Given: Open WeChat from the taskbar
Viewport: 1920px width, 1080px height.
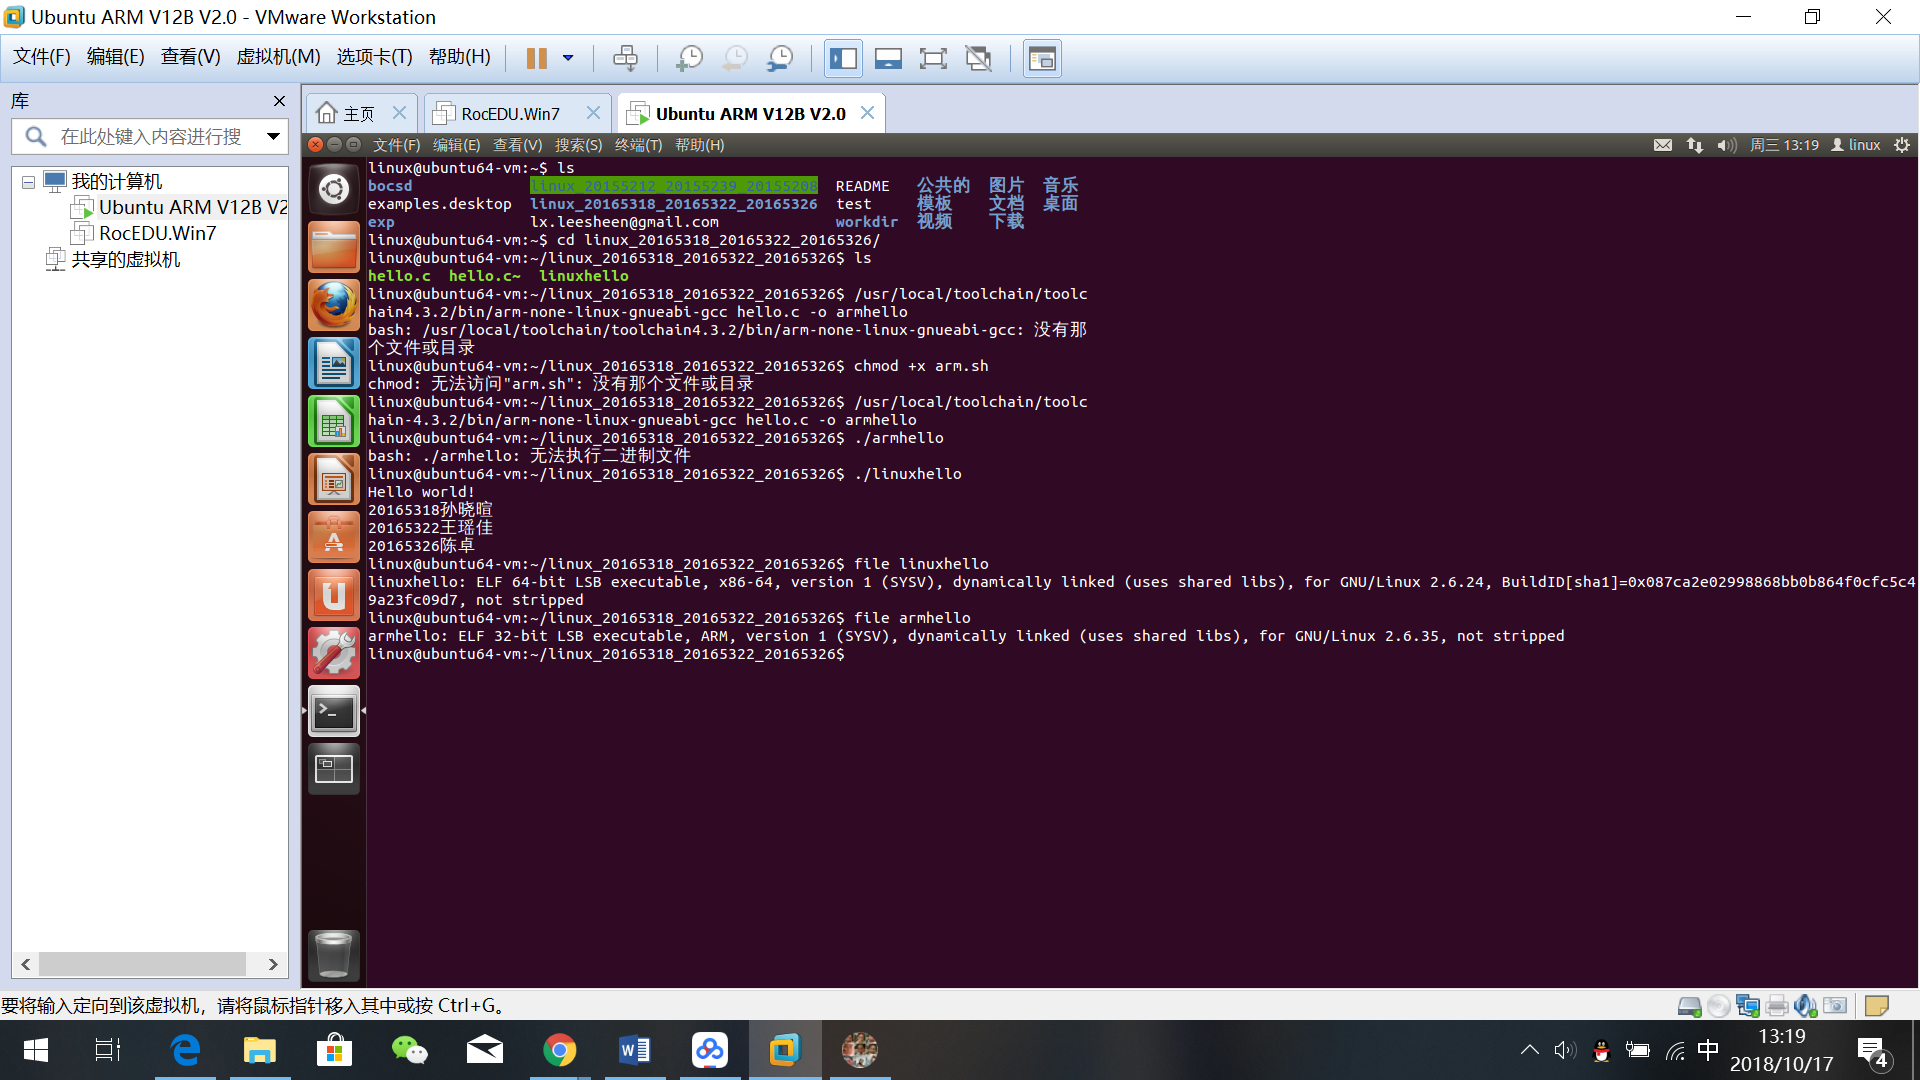Looking at the screenshot, I should 410,1050.
